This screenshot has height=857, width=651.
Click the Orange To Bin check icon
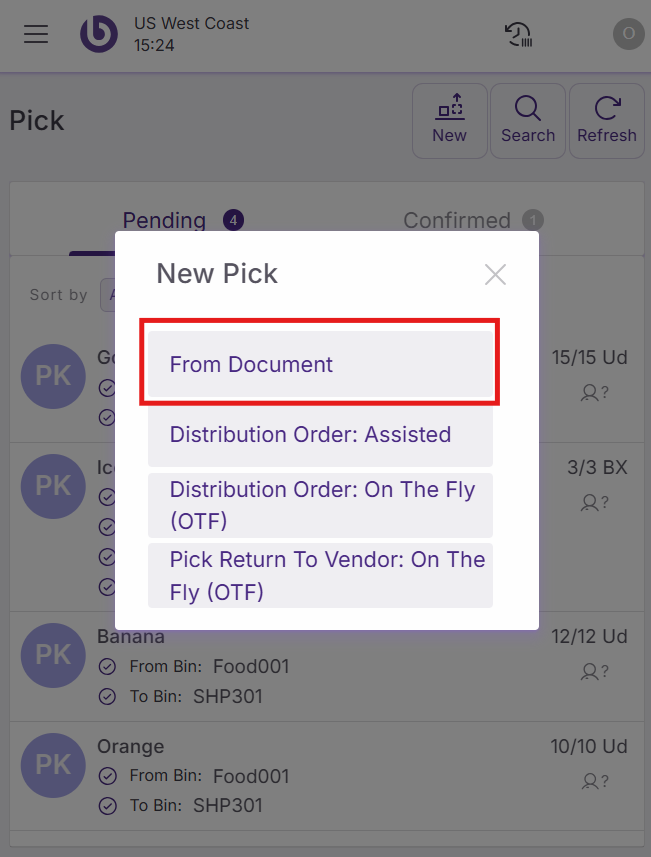point(108,806)
